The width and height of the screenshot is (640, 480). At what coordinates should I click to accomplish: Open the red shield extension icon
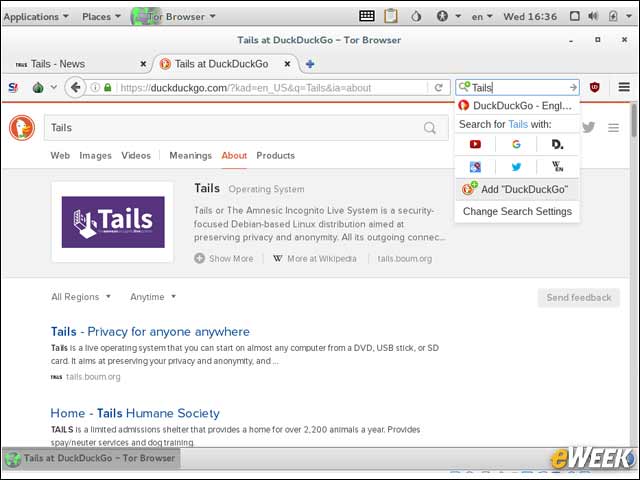pos(595,87)
